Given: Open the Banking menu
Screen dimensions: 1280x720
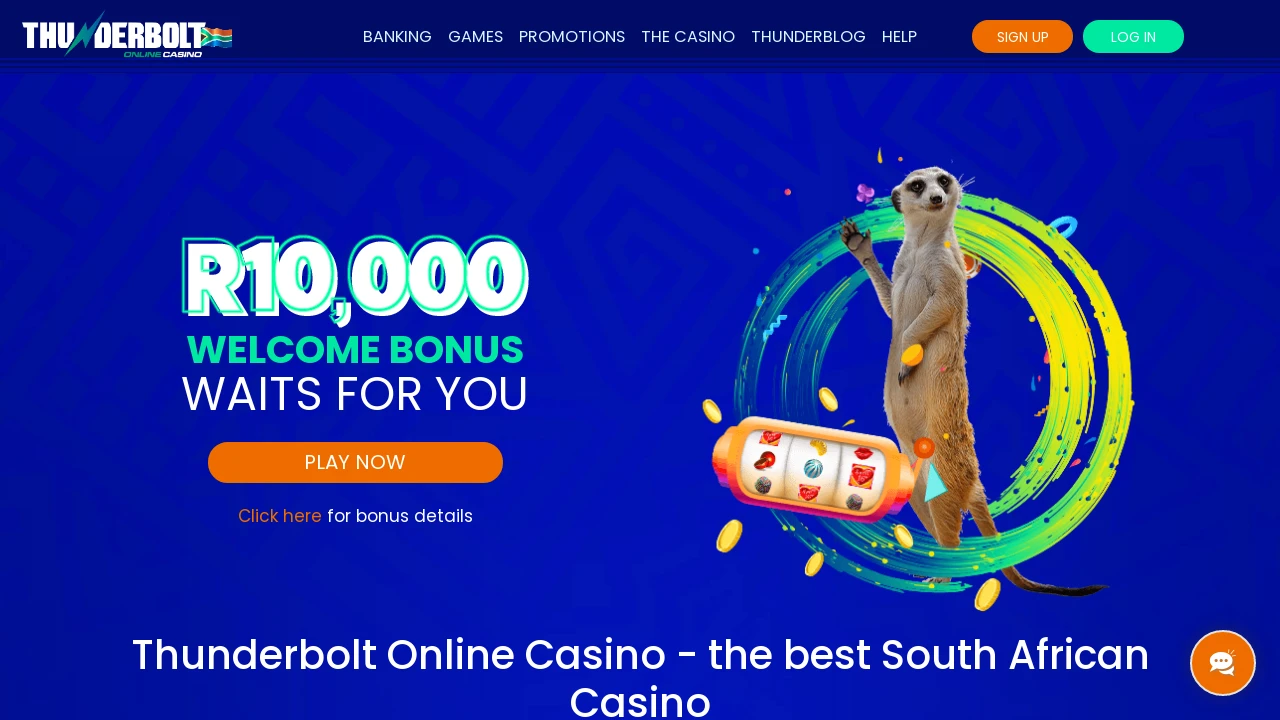Looking at the screenshot, I should [397, 37].
